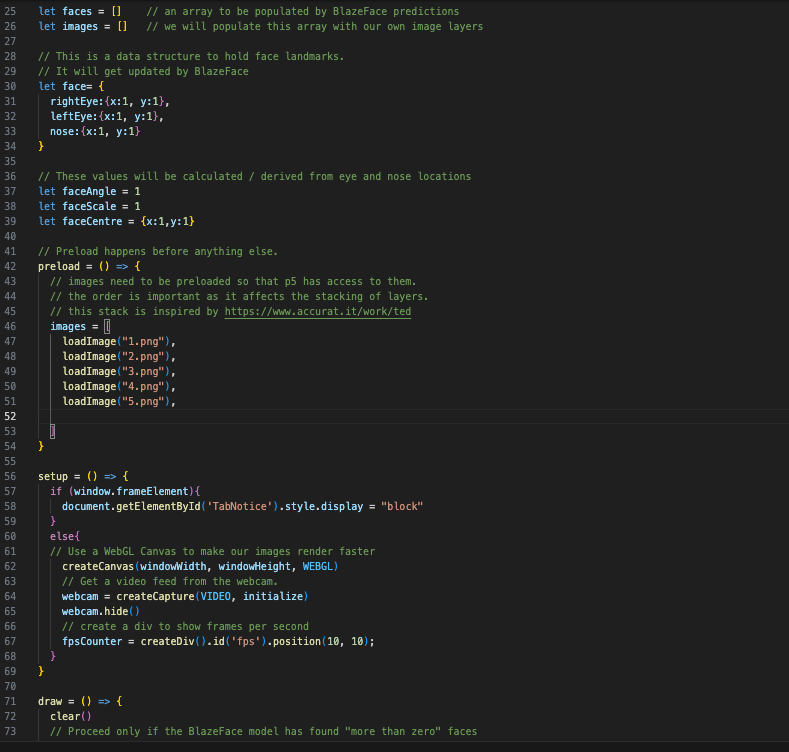The height and width of the screenshot is (752, 789).
Task: Place cursor on the preload function name
Action: pos(59,266)
